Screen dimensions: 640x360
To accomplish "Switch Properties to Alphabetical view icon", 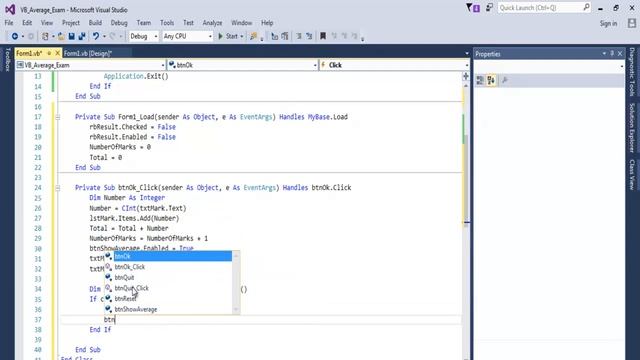I will 491,80.
